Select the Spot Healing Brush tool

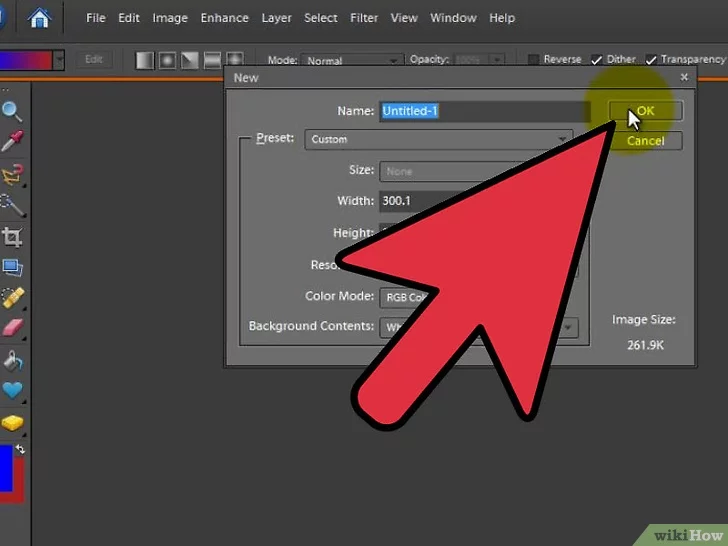click(x=13, y=298)
